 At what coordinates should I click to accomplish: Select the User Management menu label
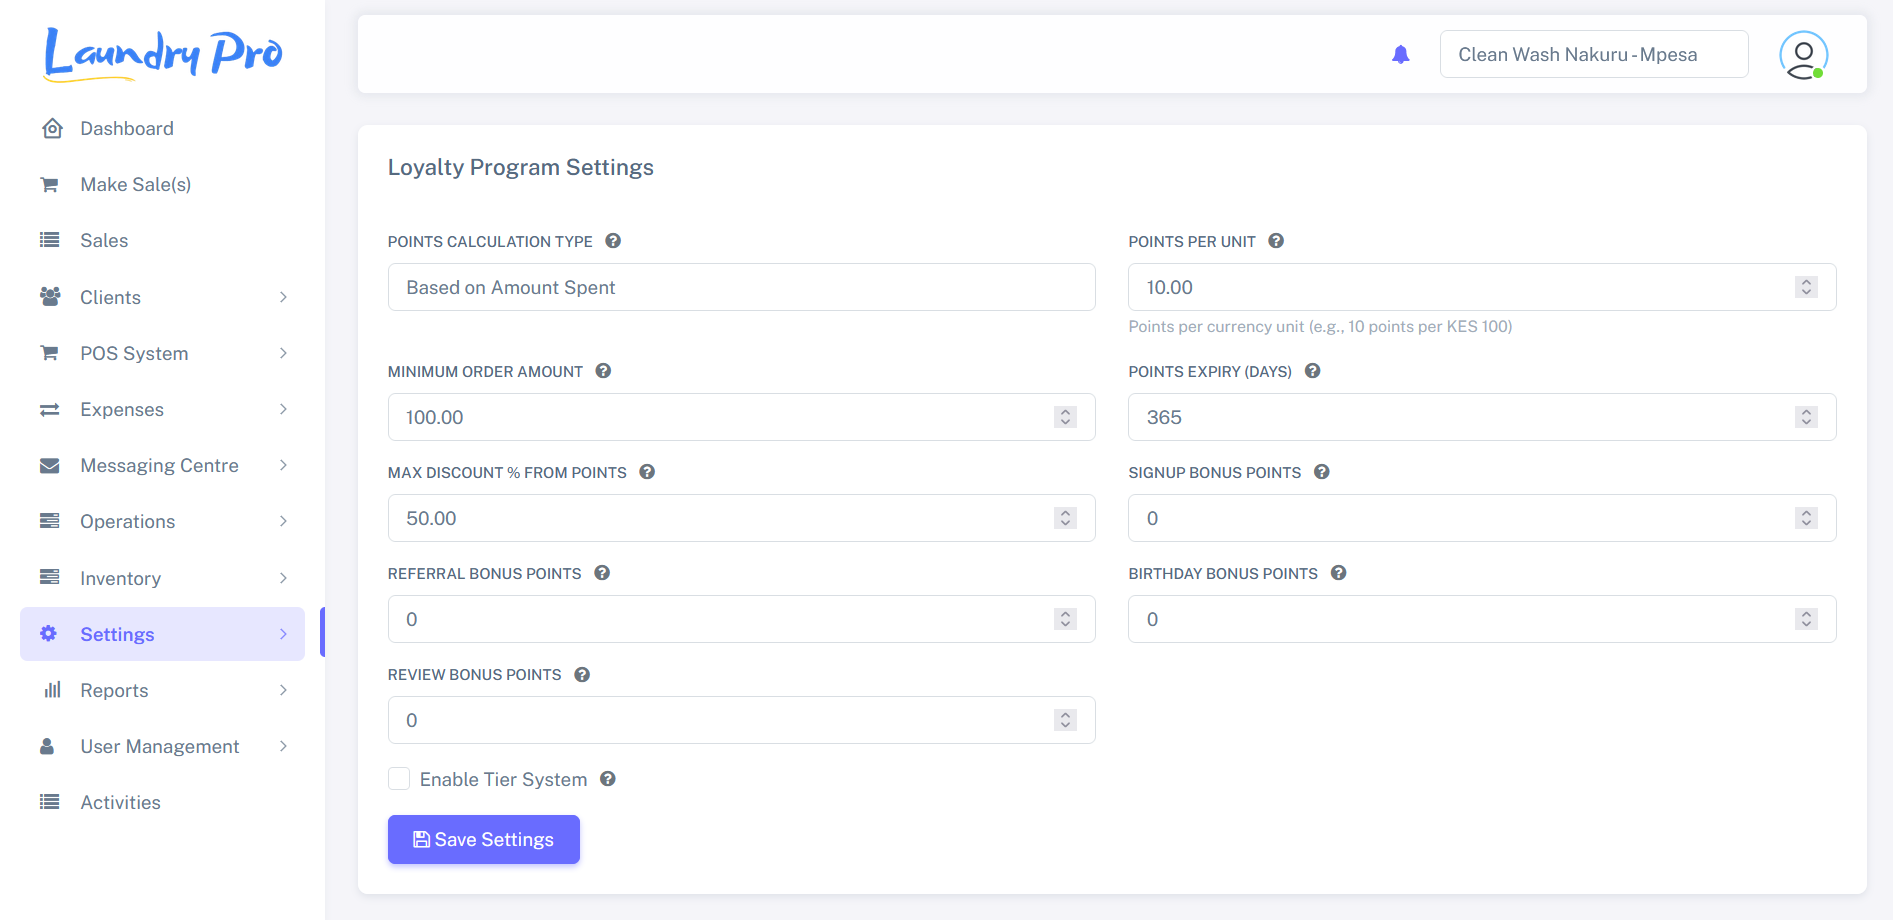159,746
